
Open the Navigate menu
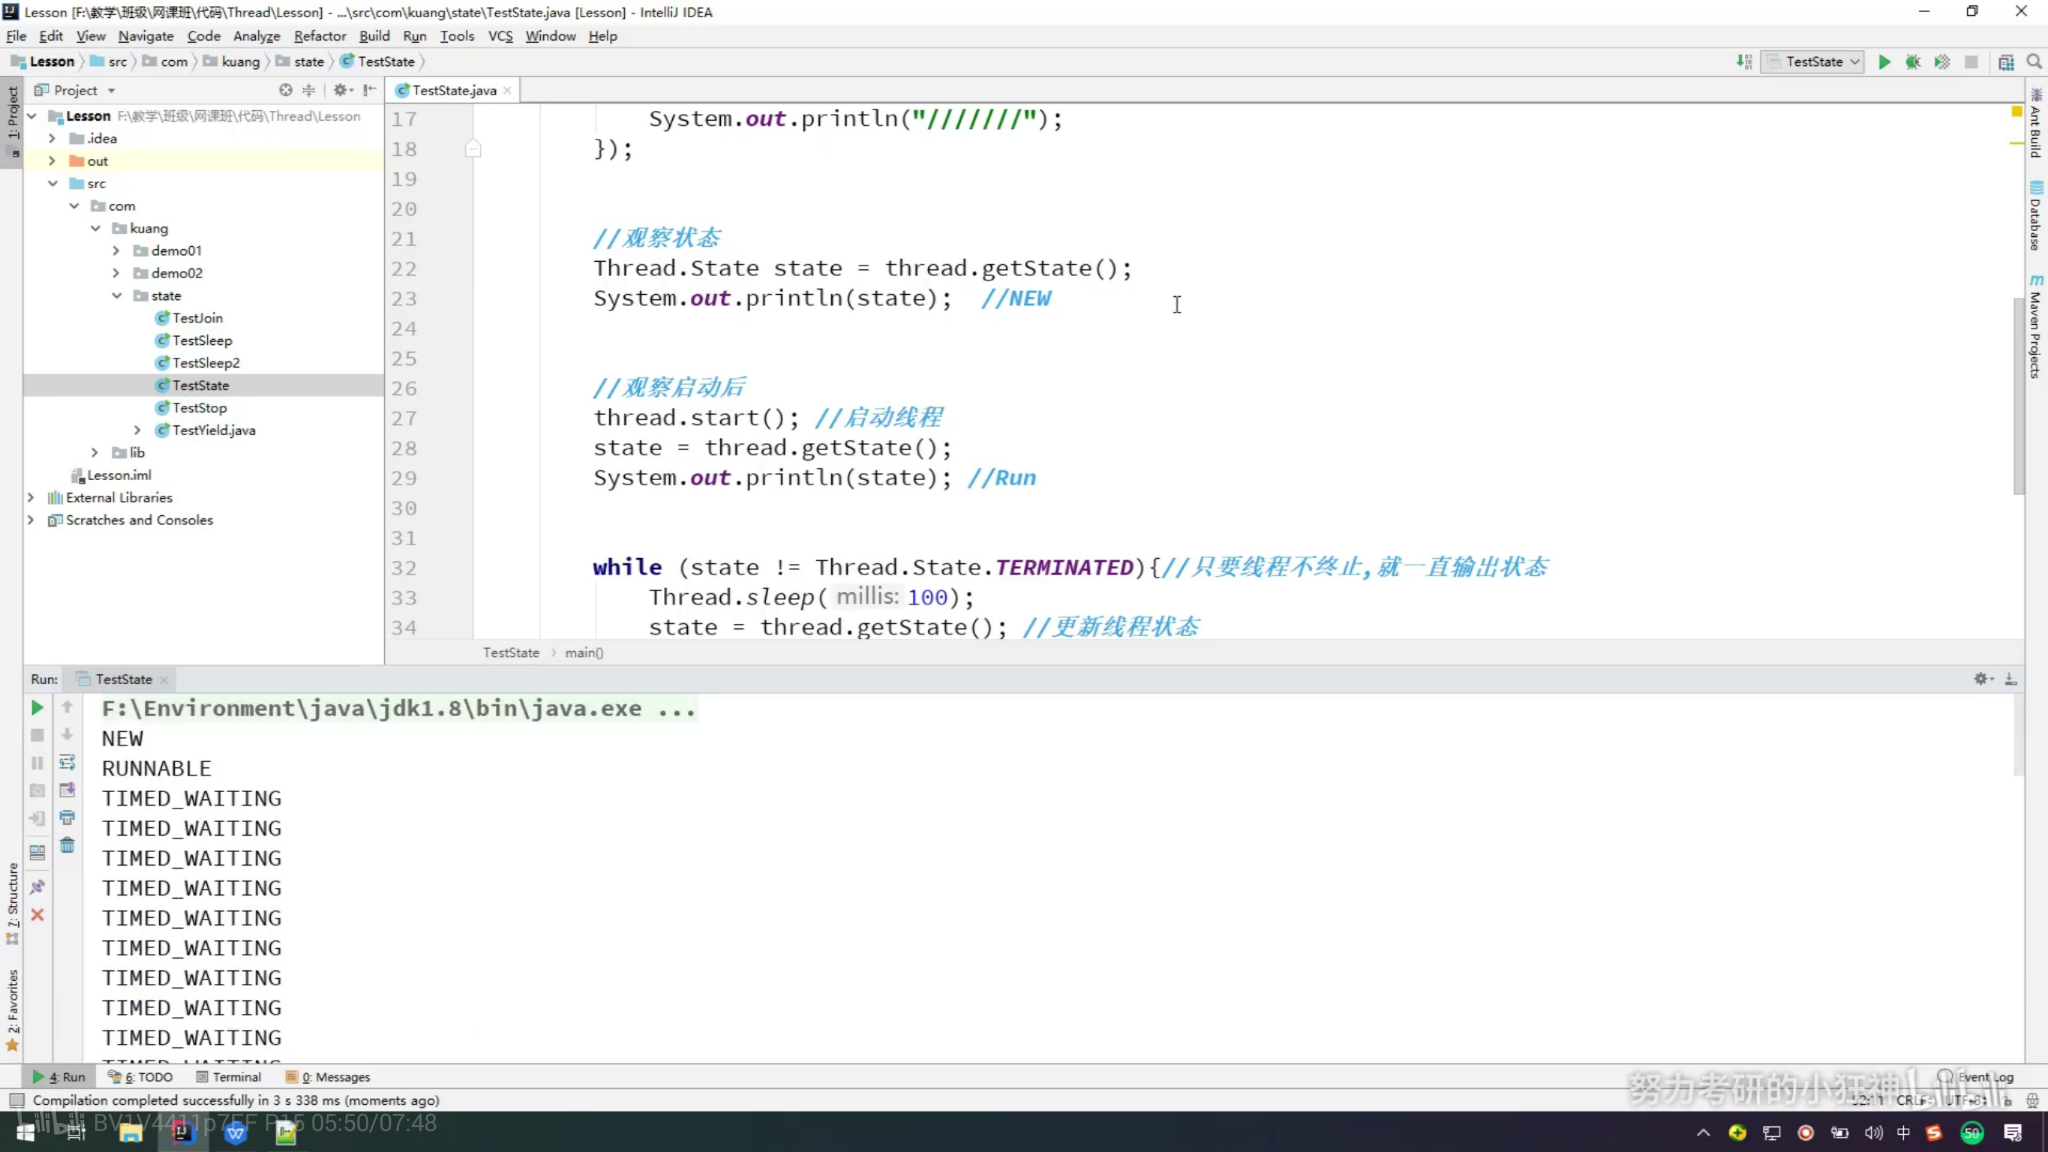point(145,36)
